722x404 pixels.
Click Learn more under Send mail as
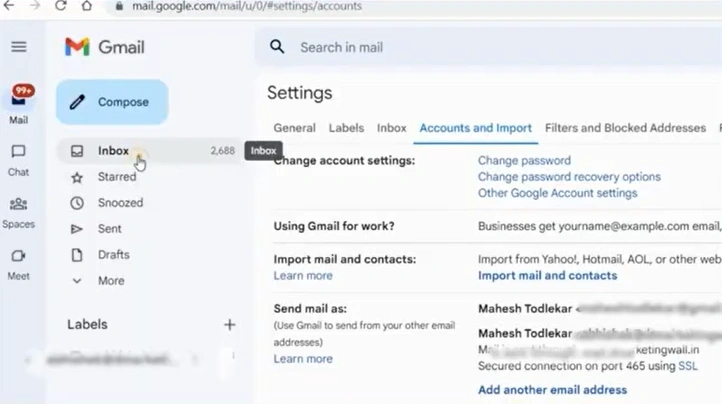tap(303, 359)
